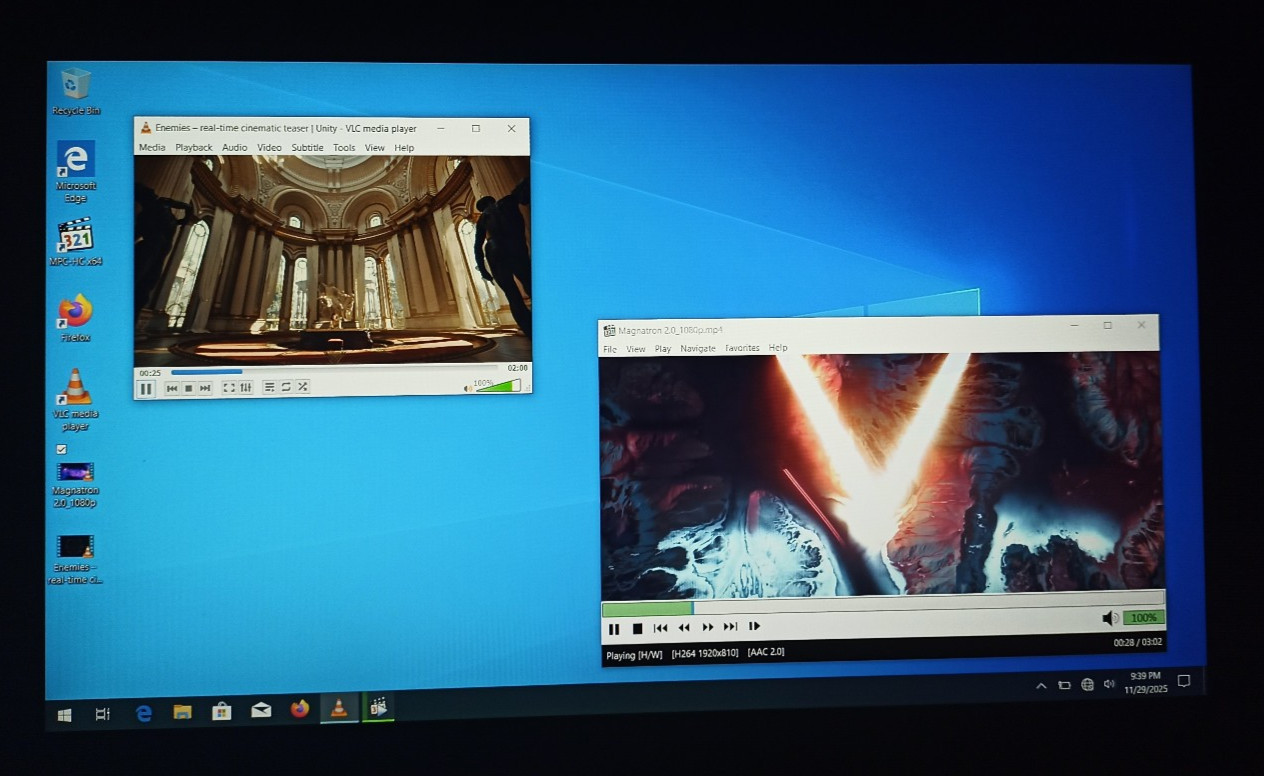Pause playback in VLC media player
Image resolution: width=1264 pixels, height=776 pixels.
(x=146, y=389)
